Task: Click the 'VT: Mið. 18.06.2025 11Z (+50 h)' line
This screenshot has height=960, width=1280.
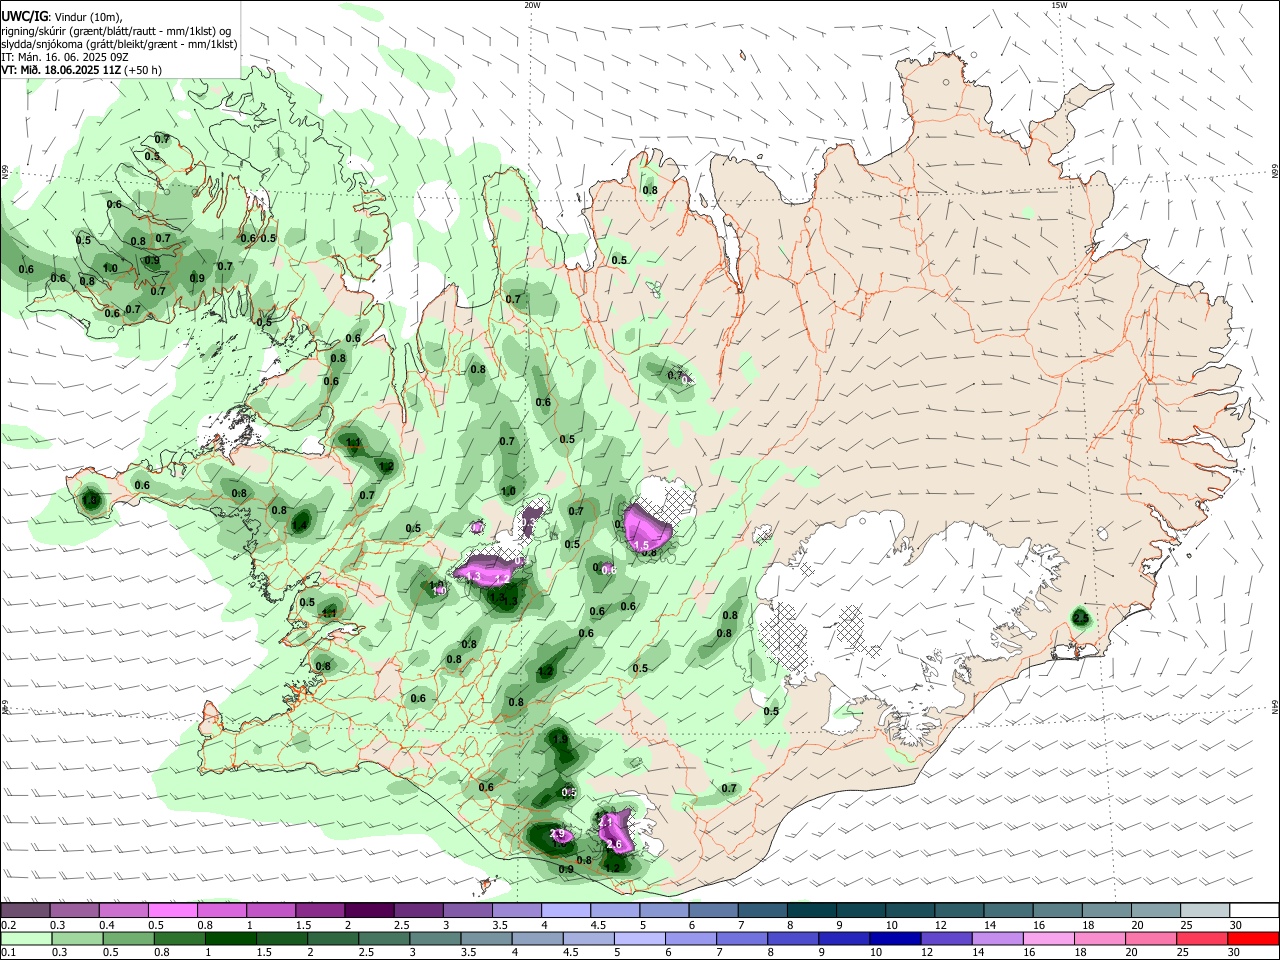Action: (82, 70)
